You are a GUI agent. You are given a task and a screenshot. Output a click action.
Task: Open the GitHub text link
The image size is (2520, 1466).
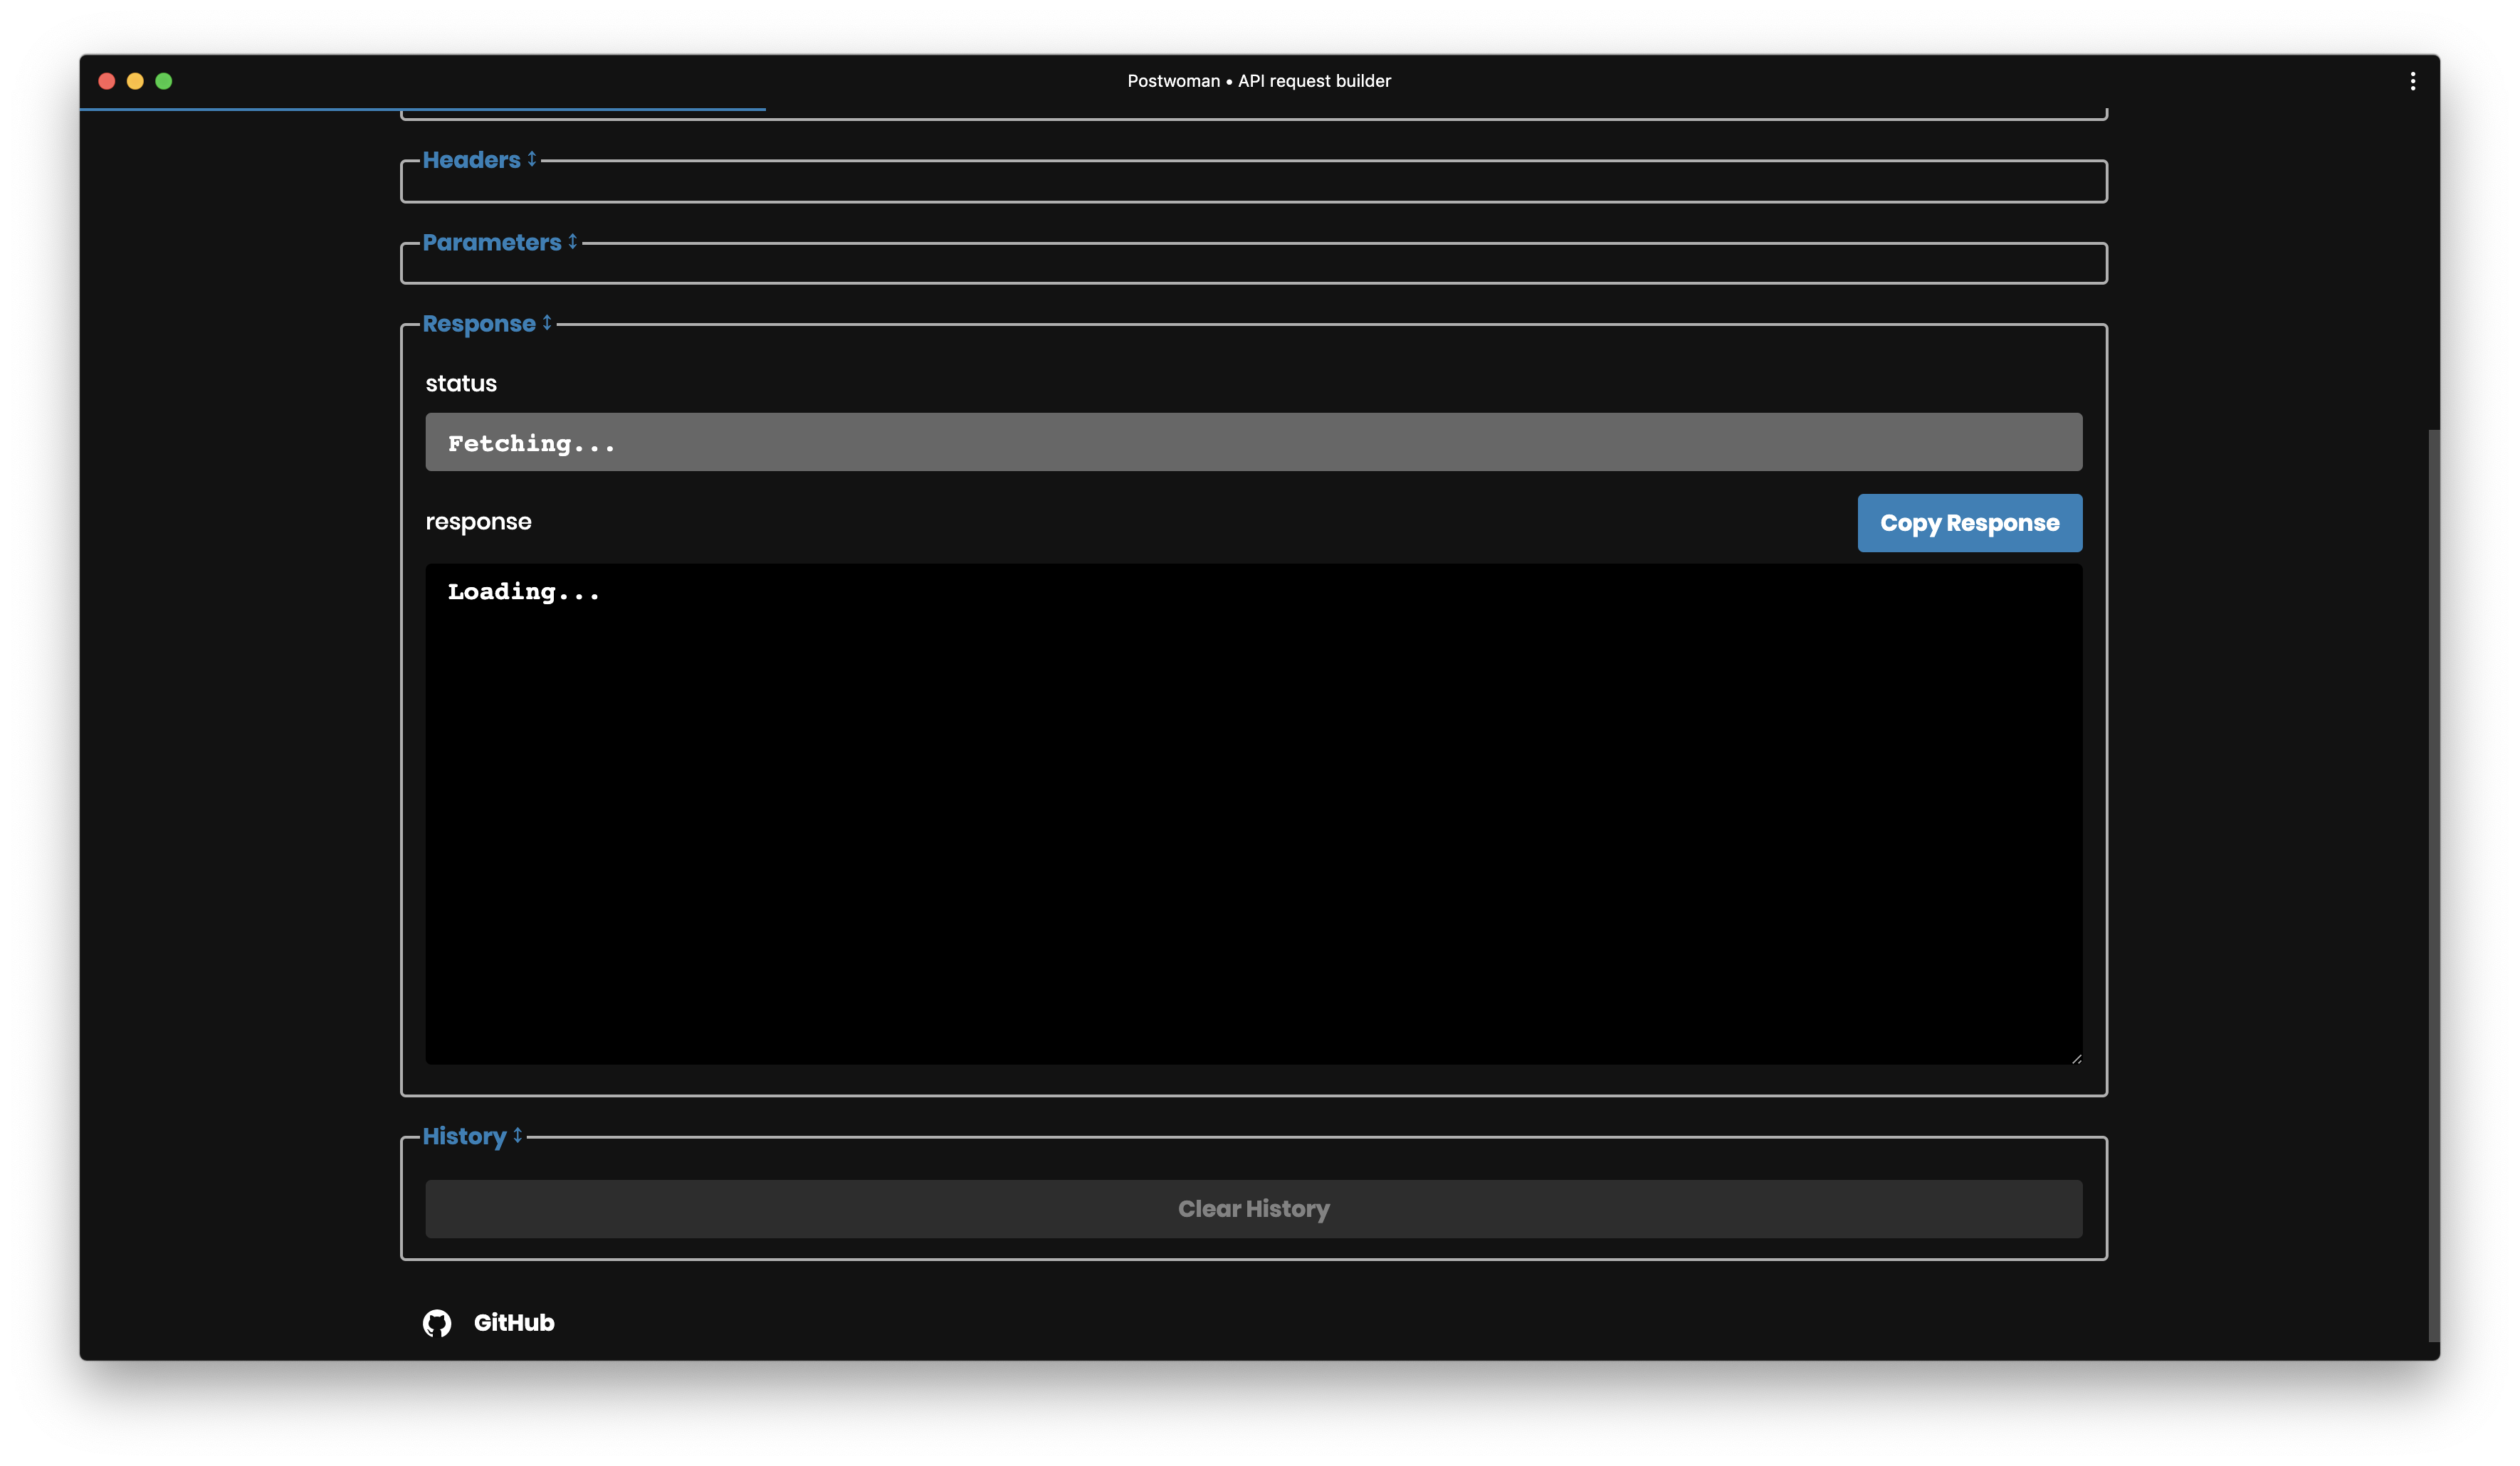(514, 1323)
